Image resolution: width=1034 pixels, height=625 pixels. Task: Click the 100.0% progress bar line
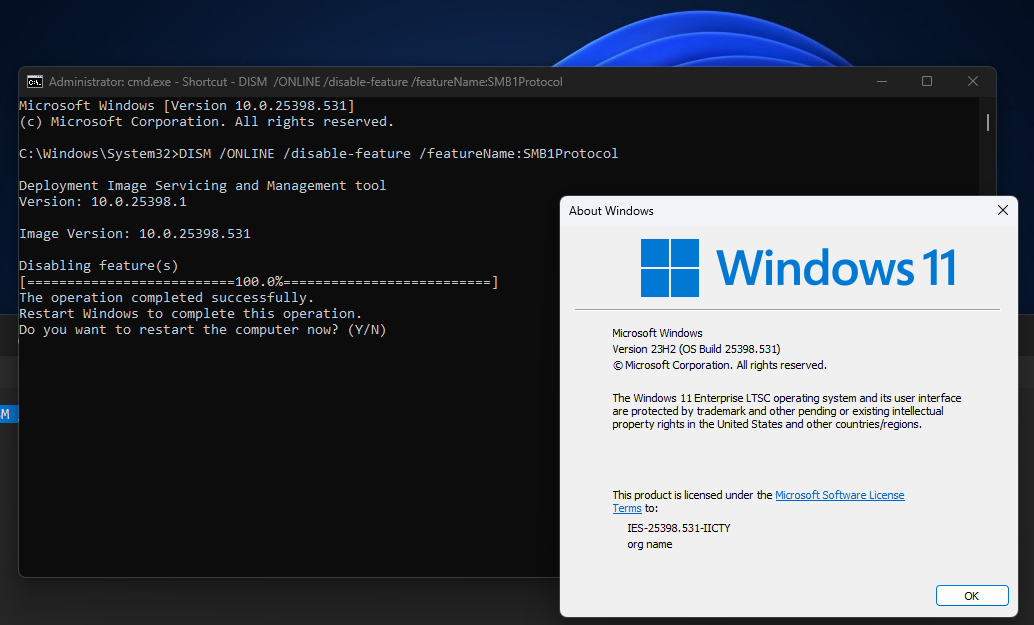(x=258, y=282)
